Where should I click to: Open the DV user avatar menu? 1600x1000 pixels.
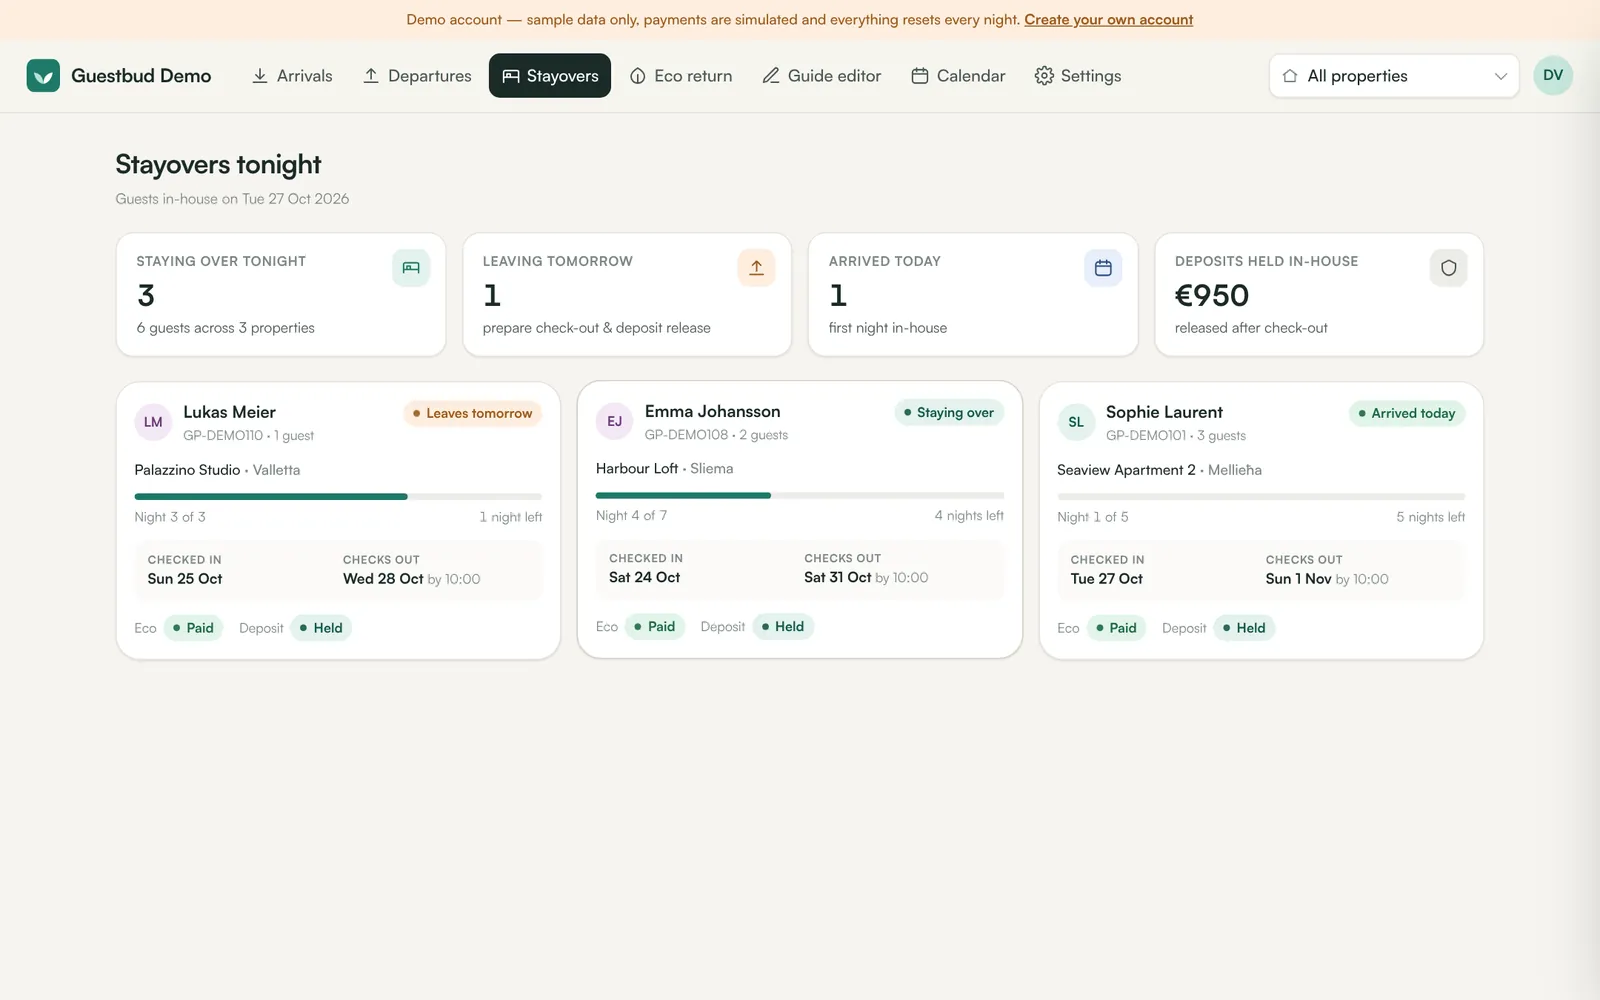coord(1553,76)
